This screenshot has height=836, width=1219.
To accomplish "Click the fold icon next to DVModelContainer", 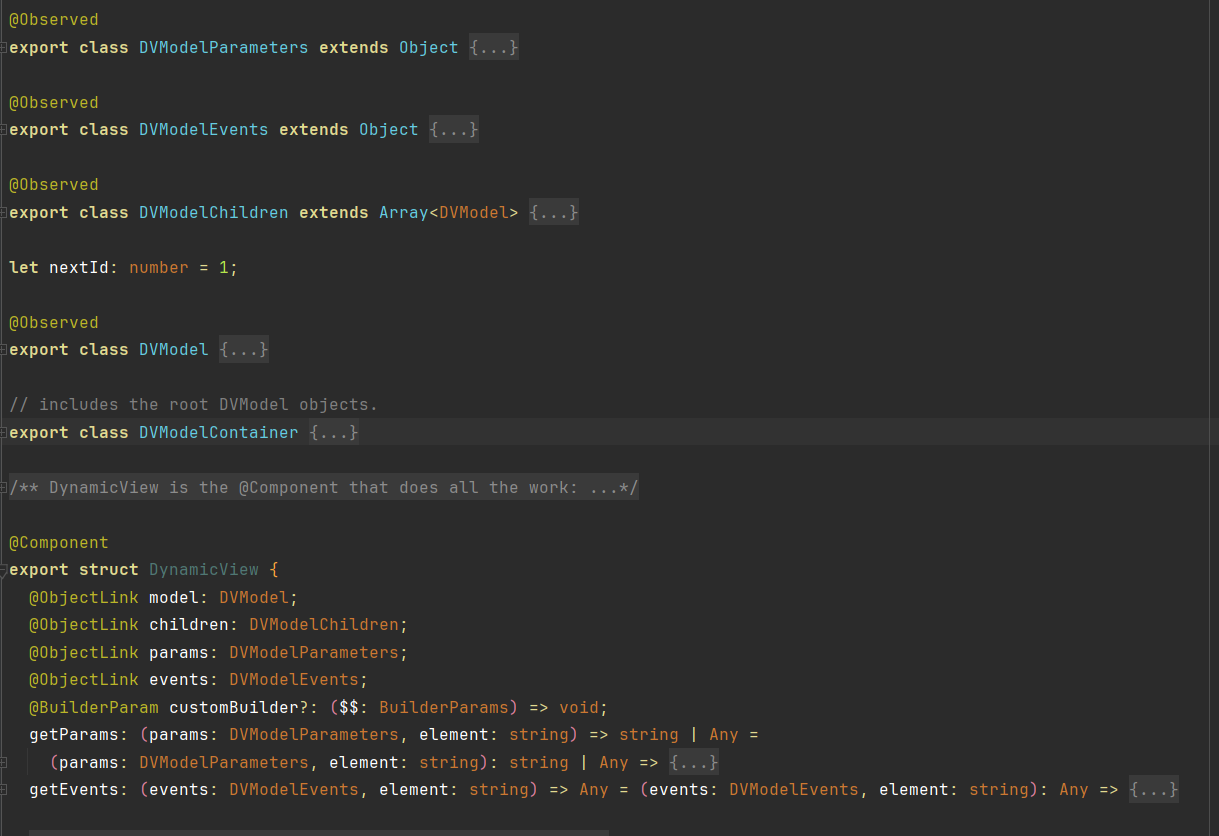I will [x=3, y=432].
